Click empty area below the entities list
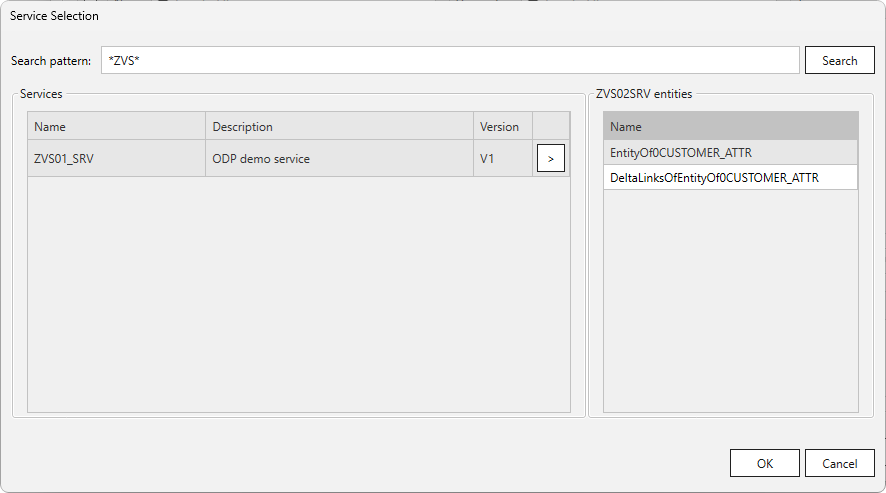 (730, 300)
